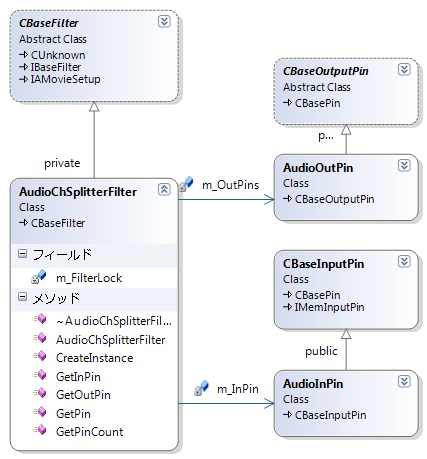
Task: Click the CreateInstance method icon
Action: (x=40, y=356)
